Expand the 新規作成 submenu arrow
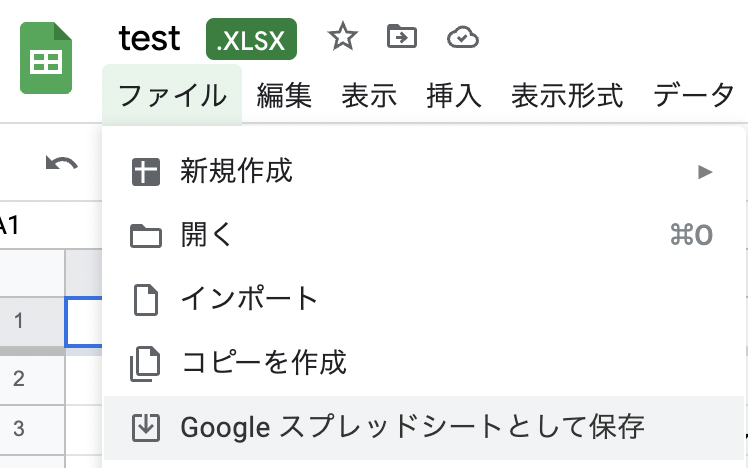Screen dimensions: 748x468 705,172
